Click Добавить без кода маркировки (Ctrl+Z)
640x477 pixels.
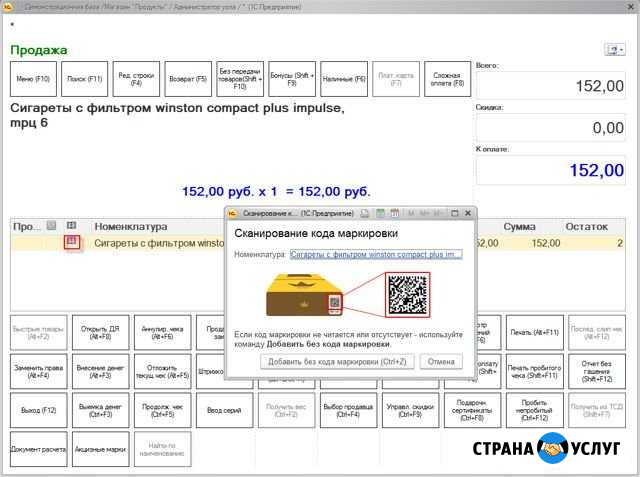pyautogui.click(x=337, y=362)
